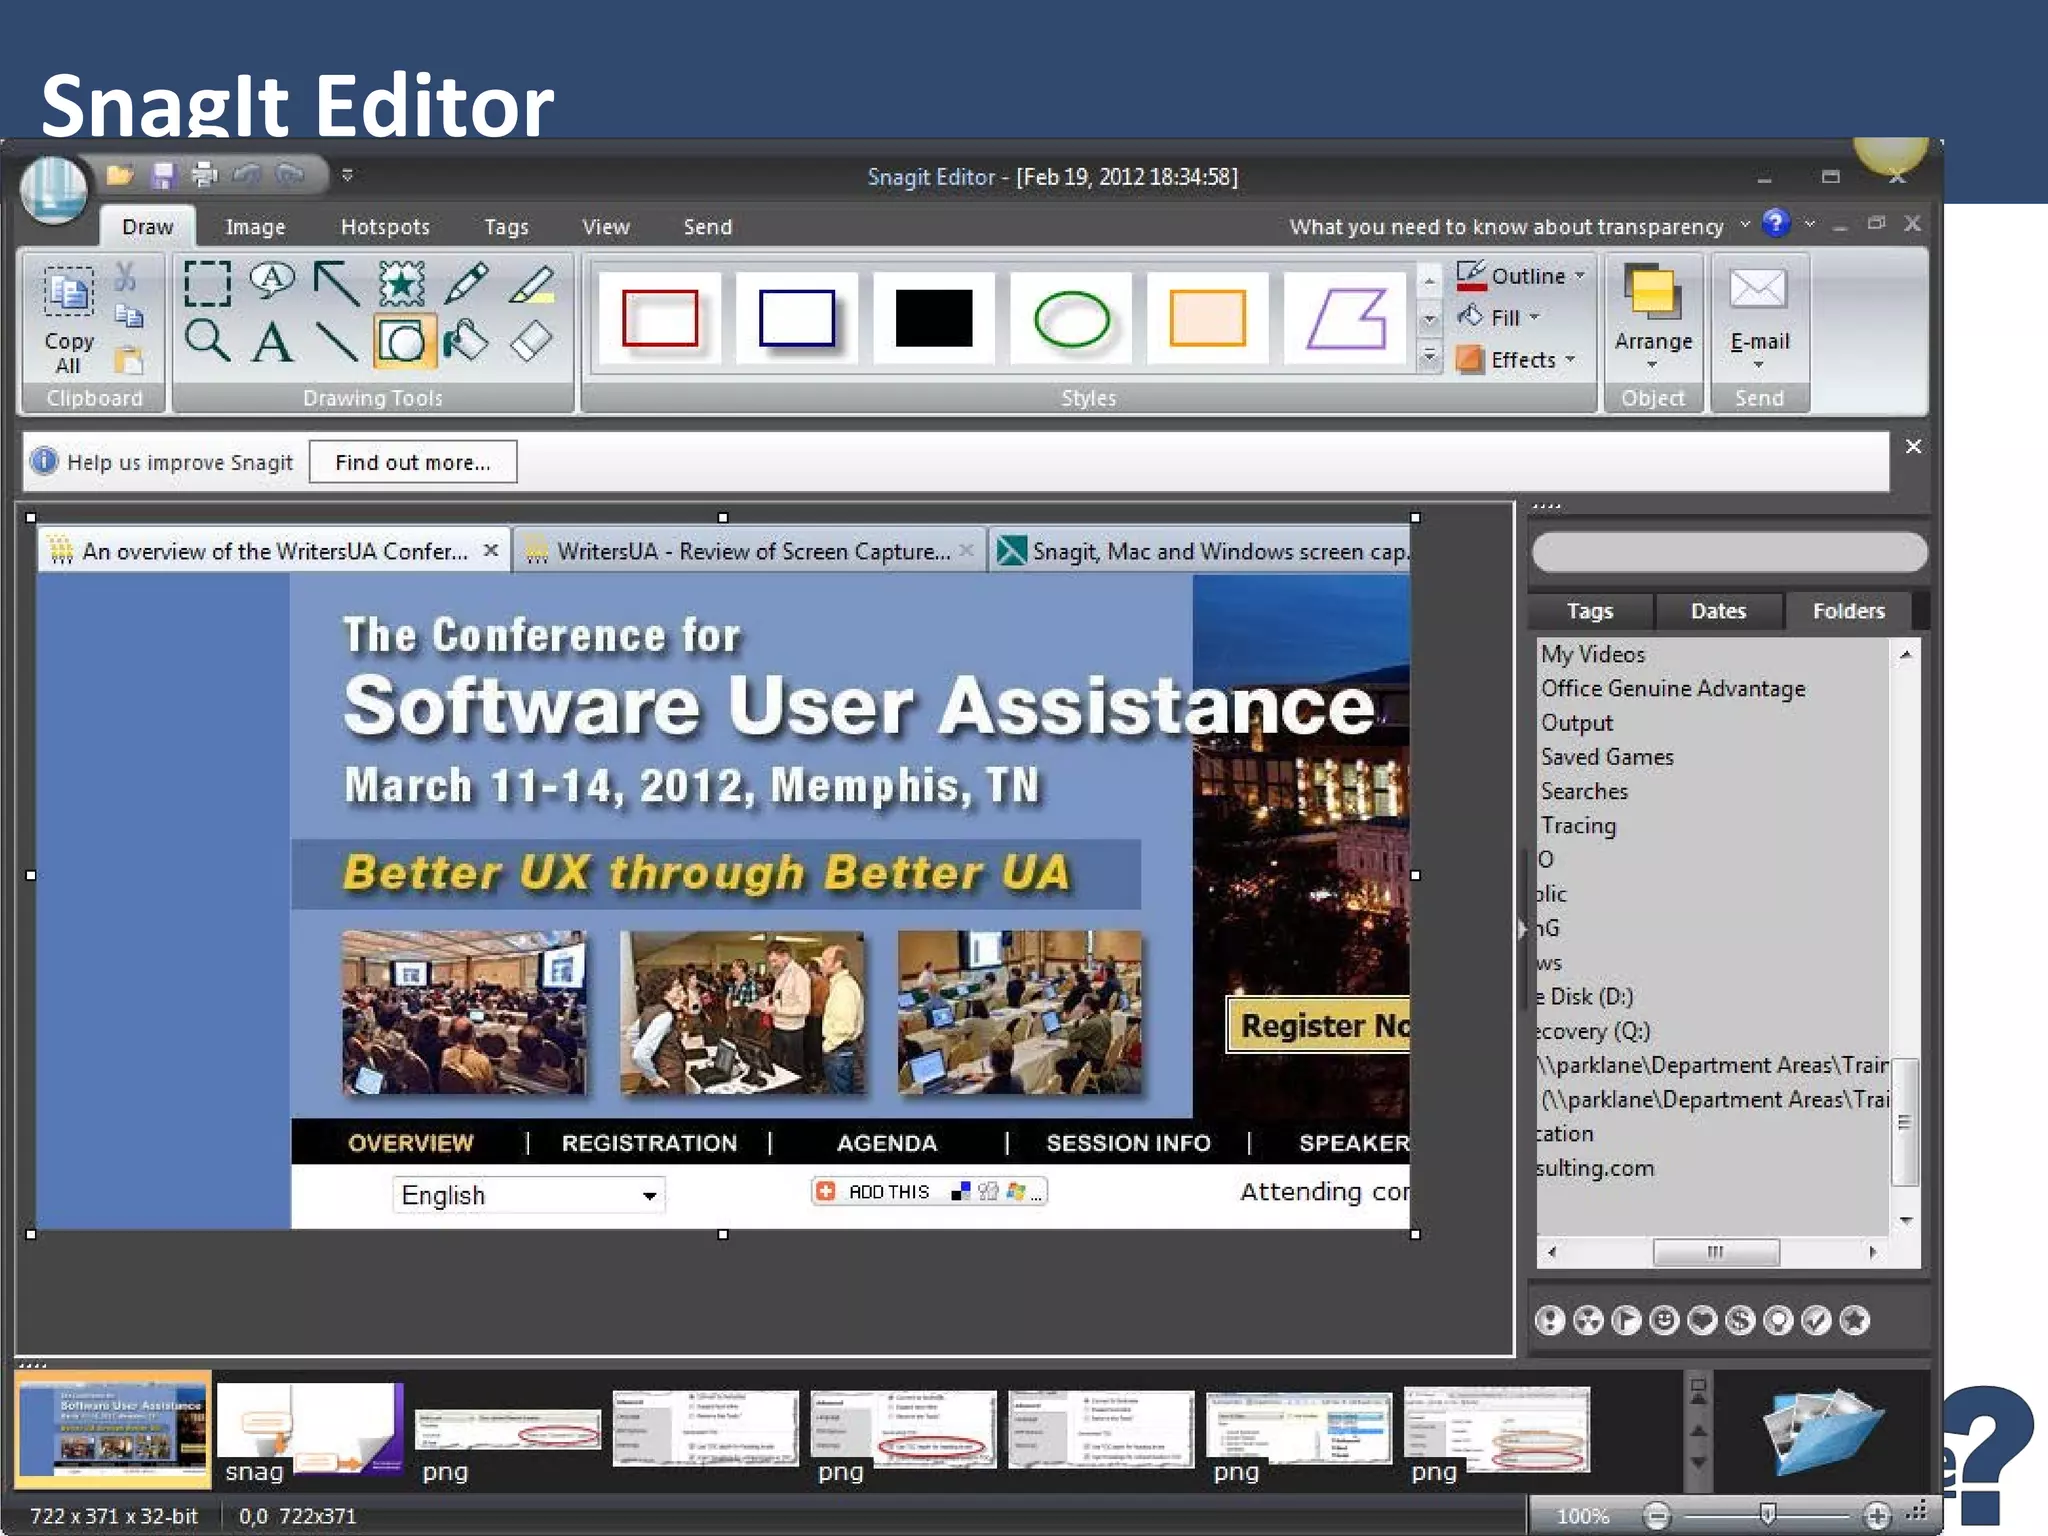
Task: Open the quick access toolbar customize arrow
Action: point(347,175)
